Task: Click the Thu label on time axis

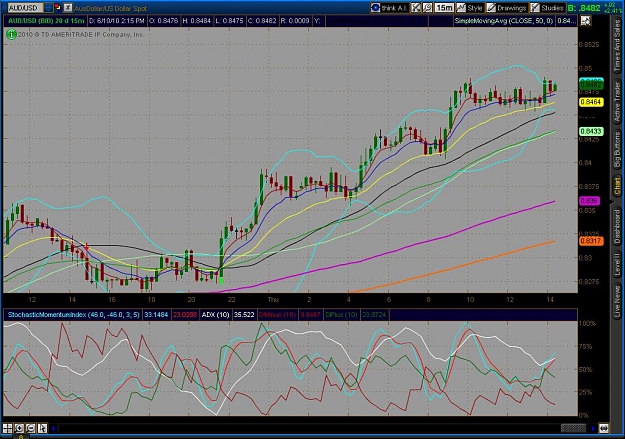Action: (x=273, y=299)
